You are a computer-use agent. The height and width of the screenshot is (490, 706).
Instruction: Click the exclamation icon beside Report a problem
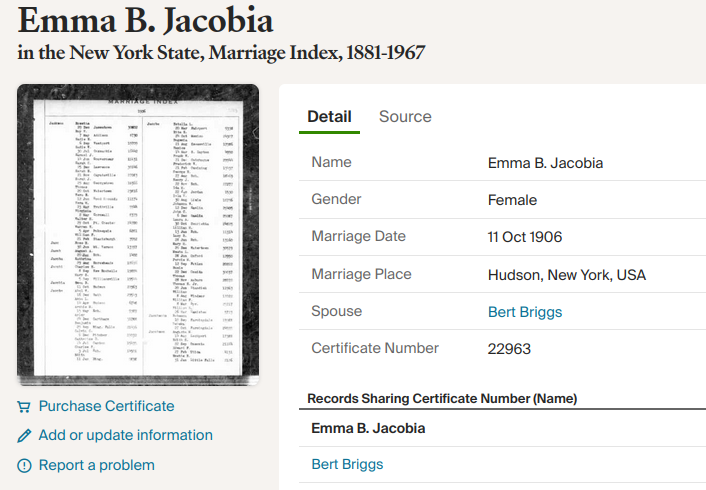[x=24, y=465]
